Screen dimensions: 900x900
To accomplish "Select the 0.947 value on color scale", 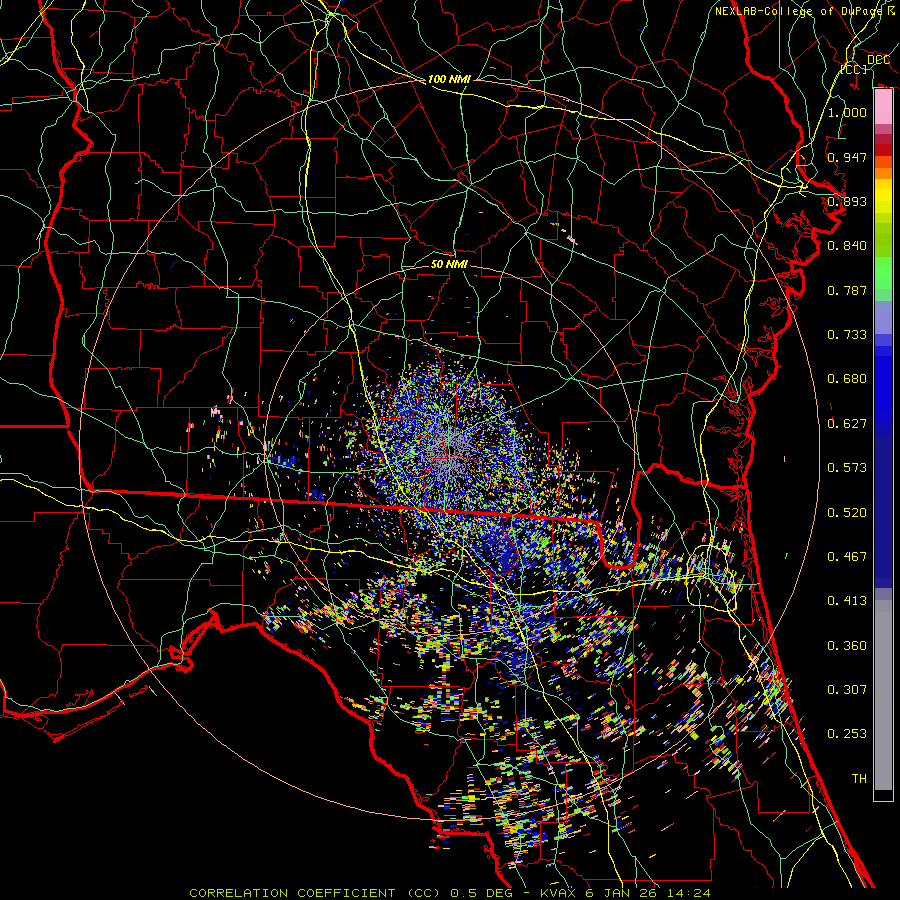I will (847, 158).
